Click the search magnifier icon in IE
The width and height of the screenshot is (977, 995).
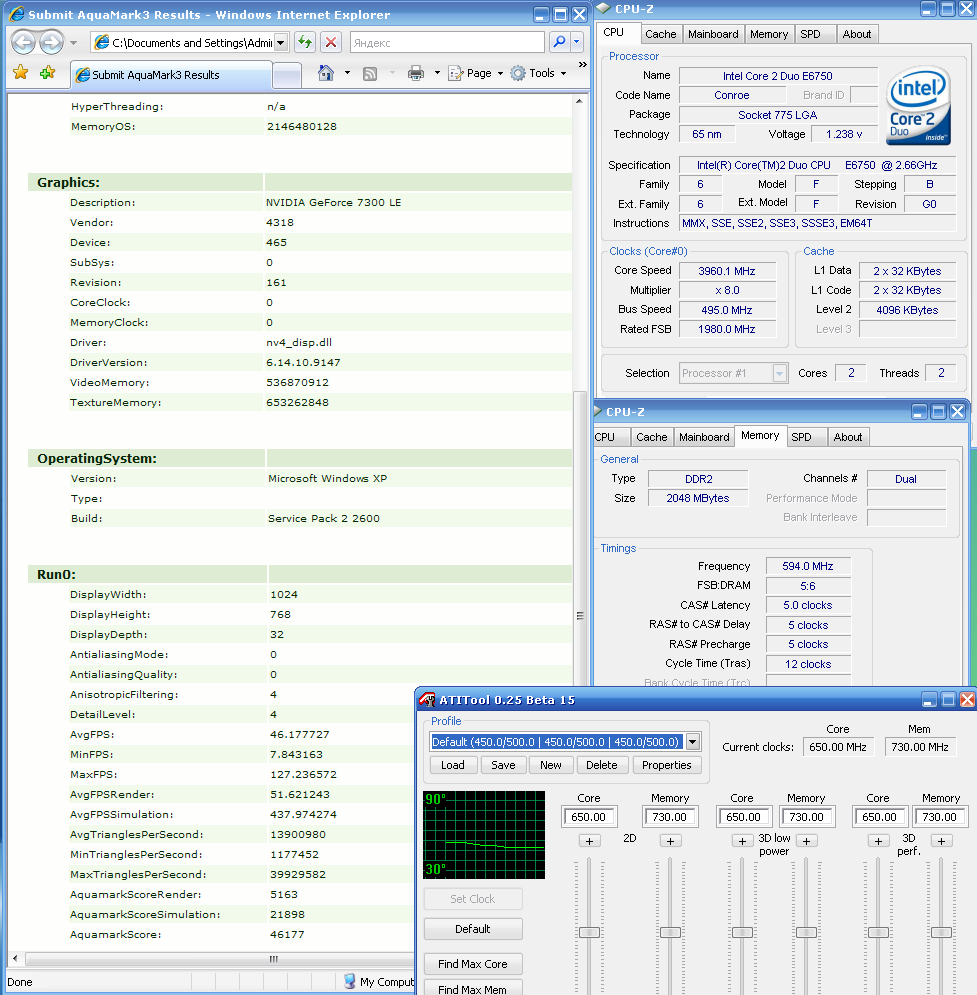point(560,42)
